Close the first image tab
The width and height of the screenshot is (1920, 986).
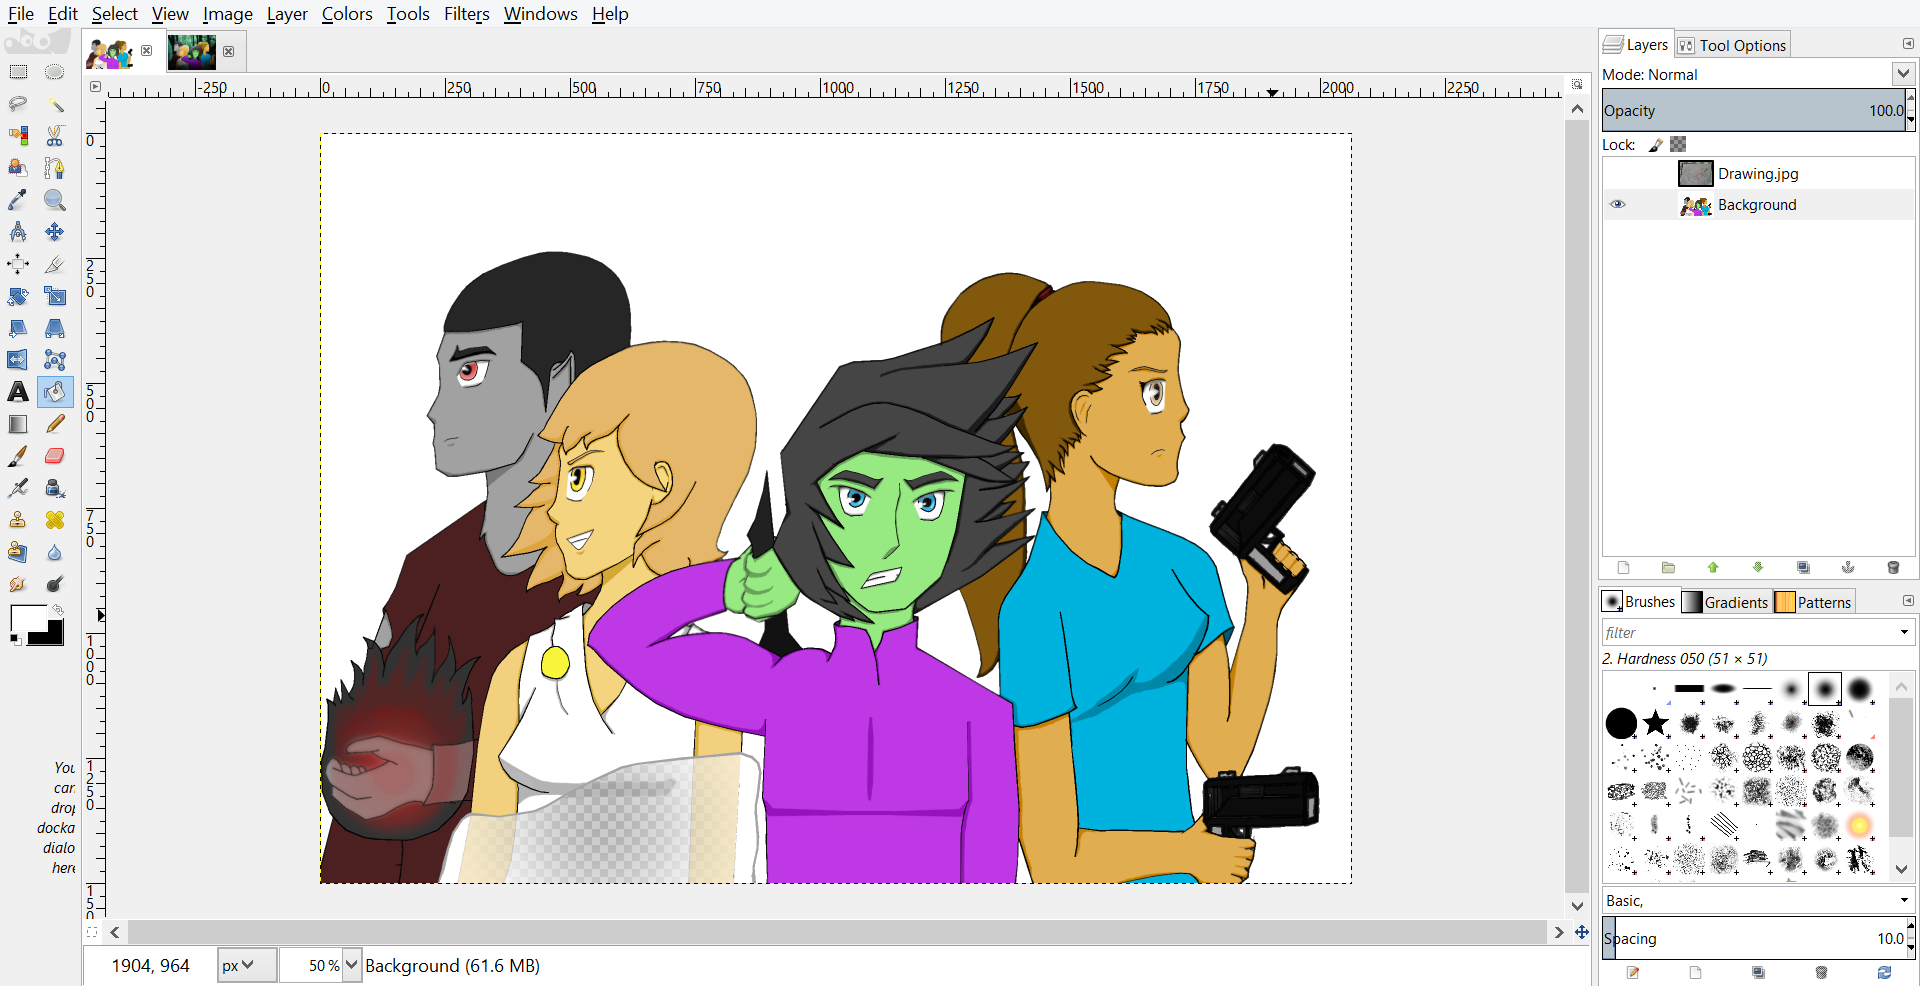click(x=146, y=51)
